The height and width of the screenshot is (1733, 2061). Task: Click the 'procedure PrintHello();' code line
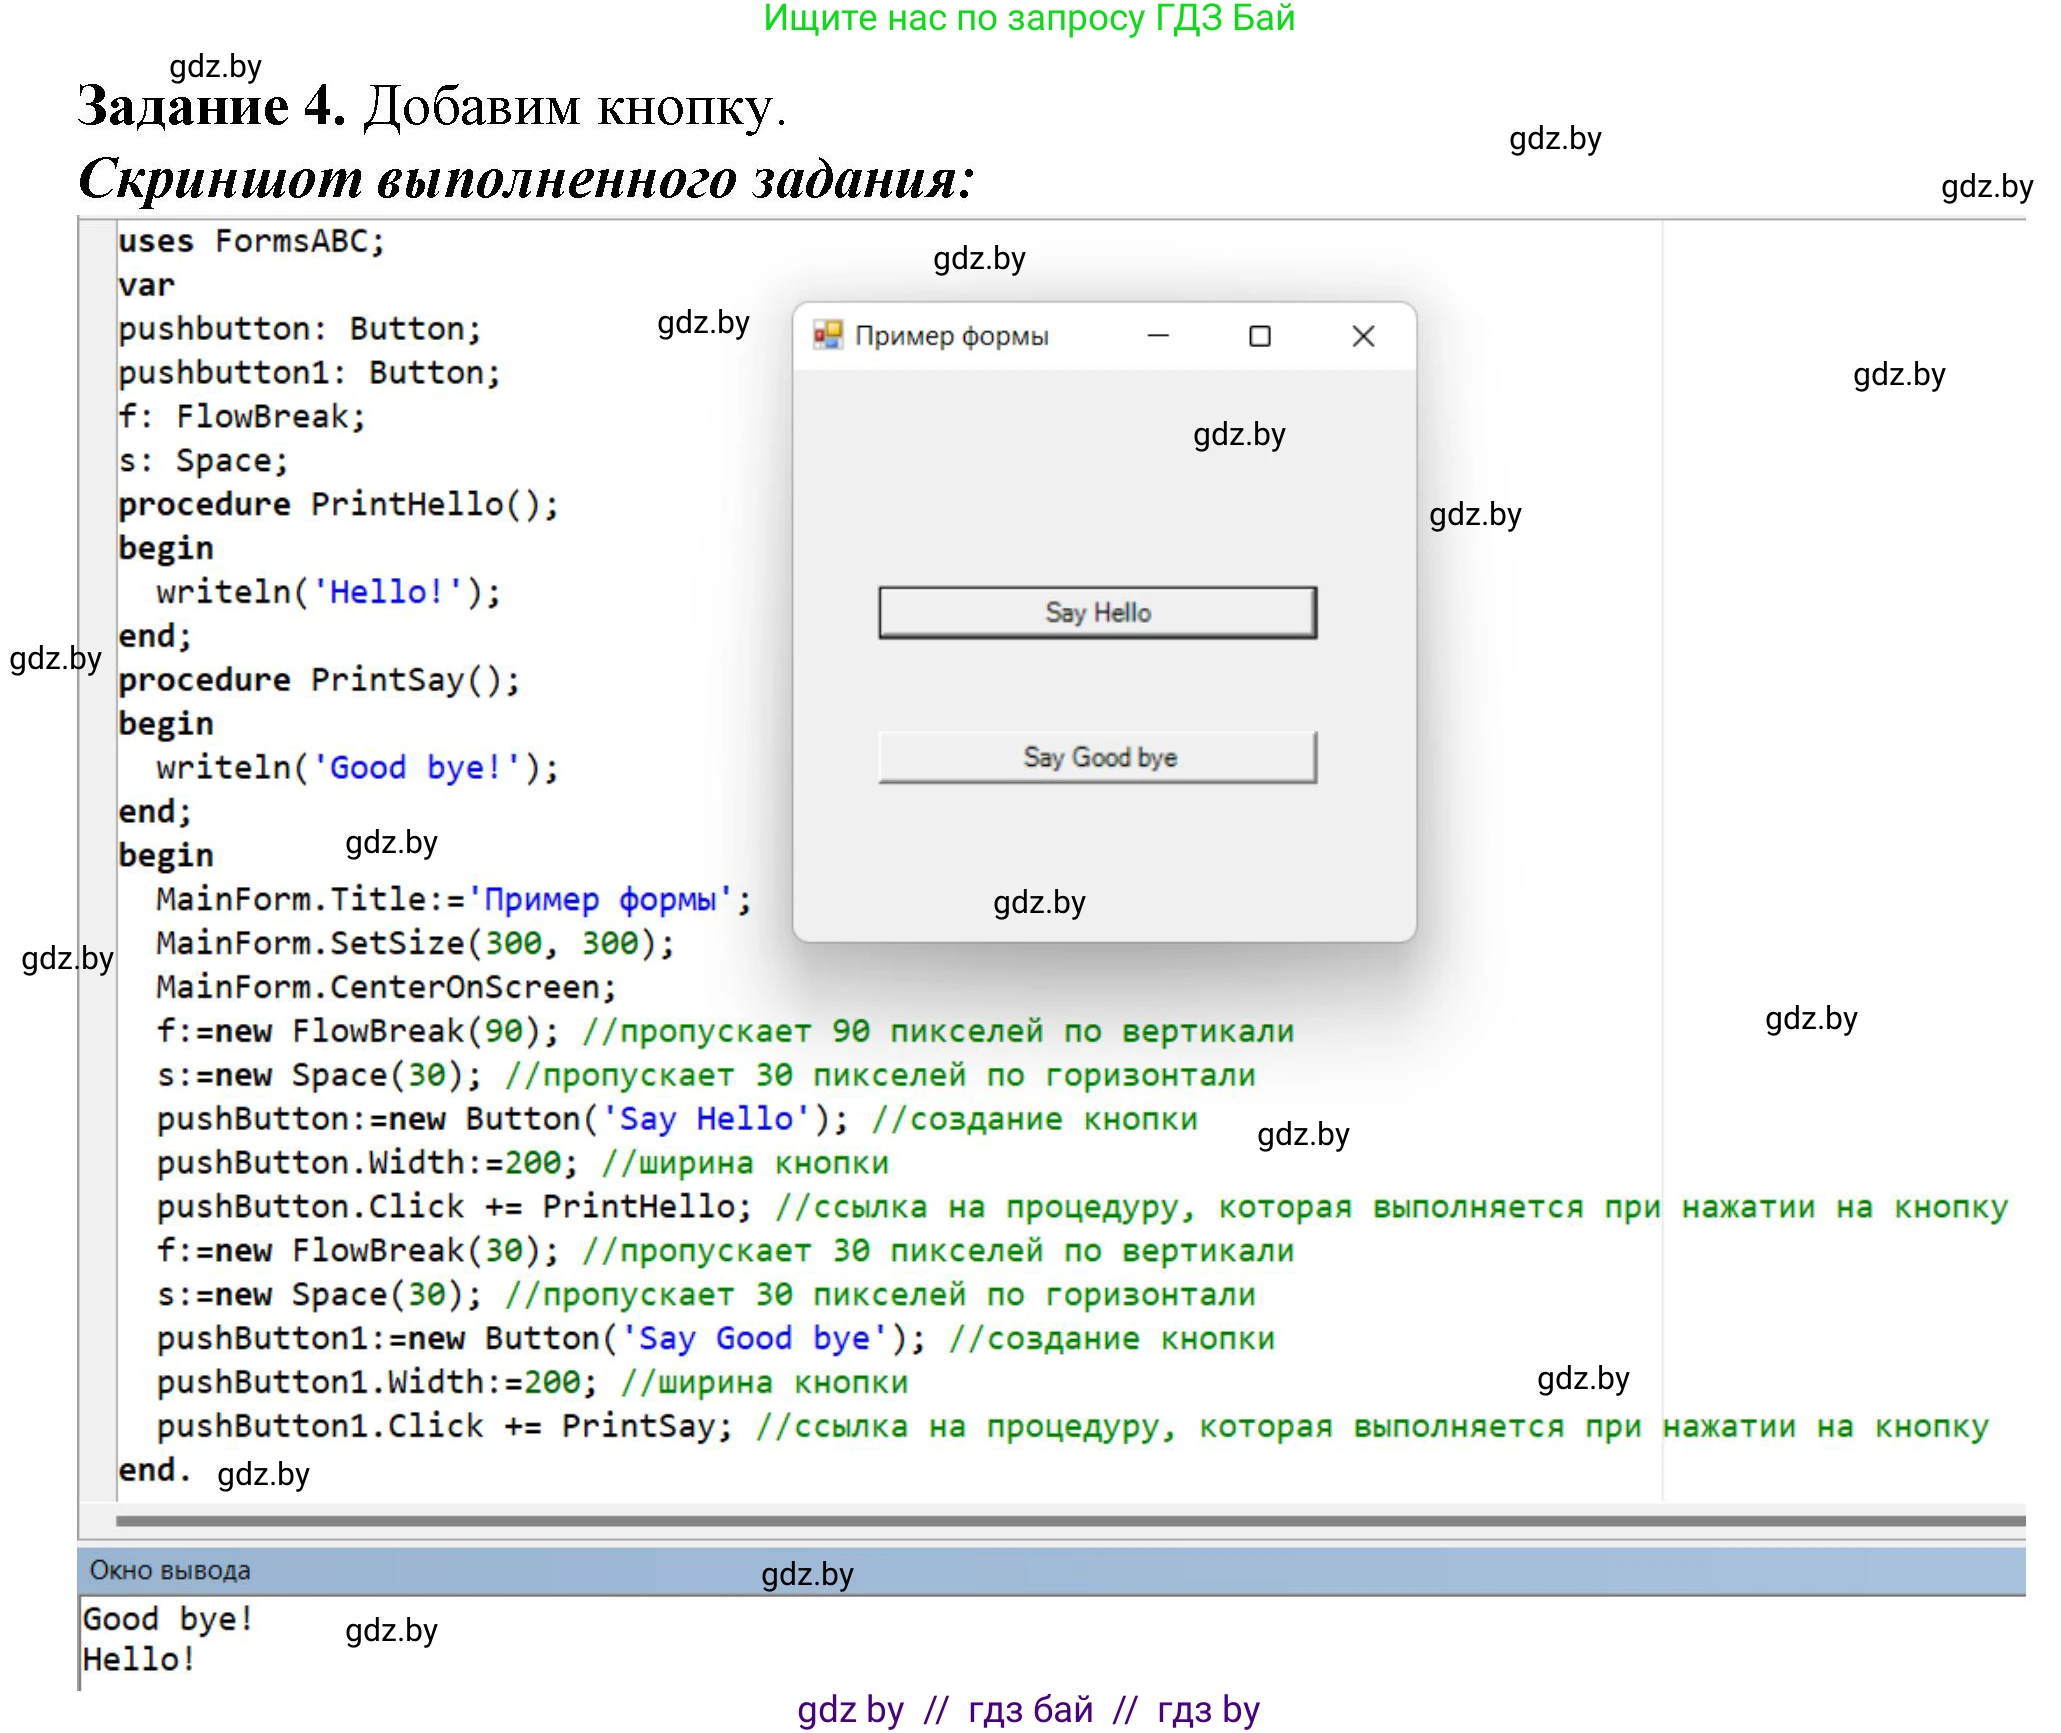point(338,504)
